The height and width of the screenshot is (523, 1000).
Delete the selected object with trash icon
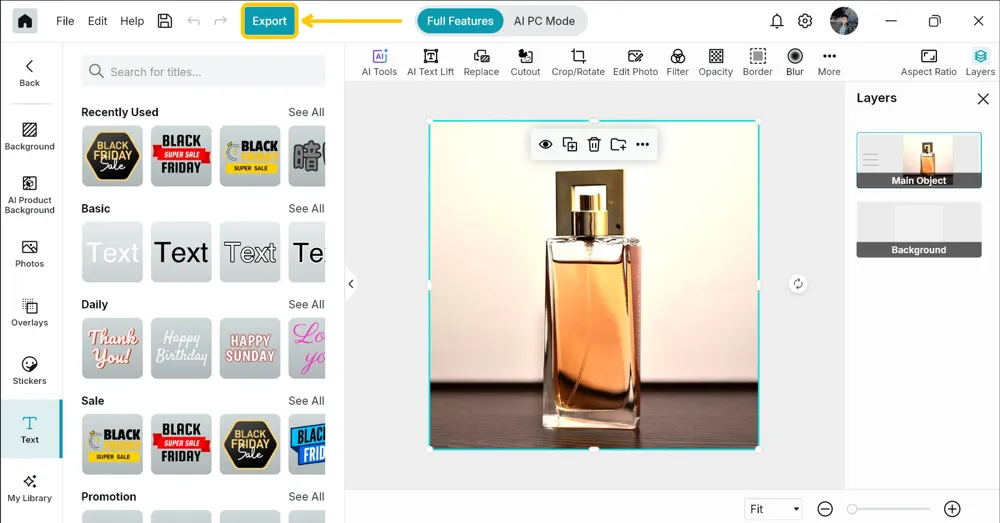click(x=594, y=145)
